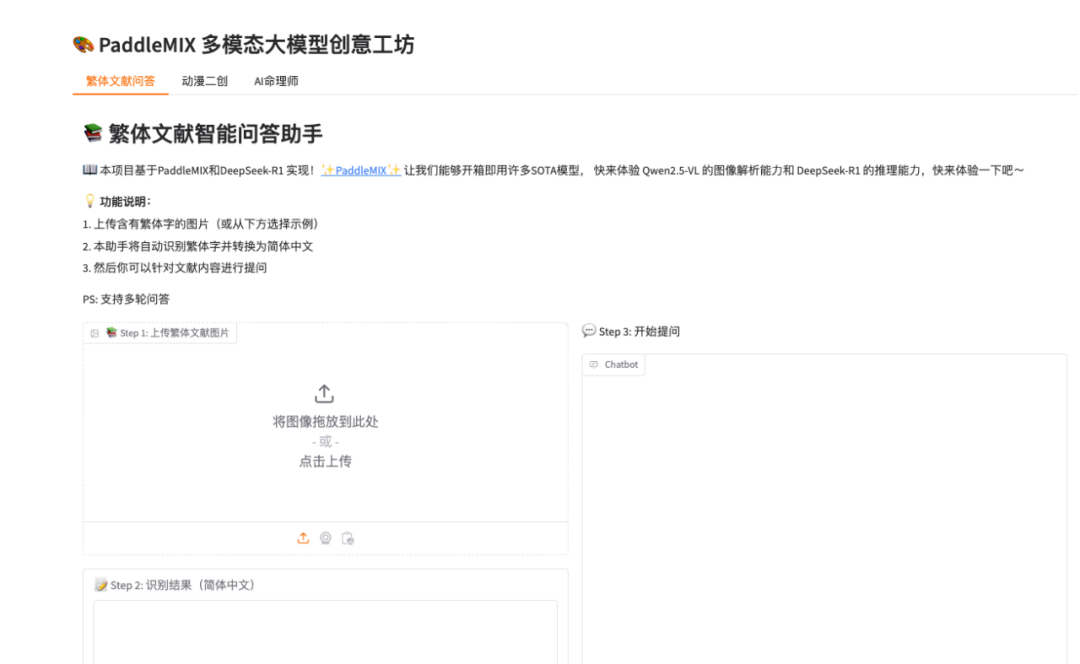1080x664 pixels.
Task: Click the open-book icon before 本项目基于
Action: (x=90, y=169)
